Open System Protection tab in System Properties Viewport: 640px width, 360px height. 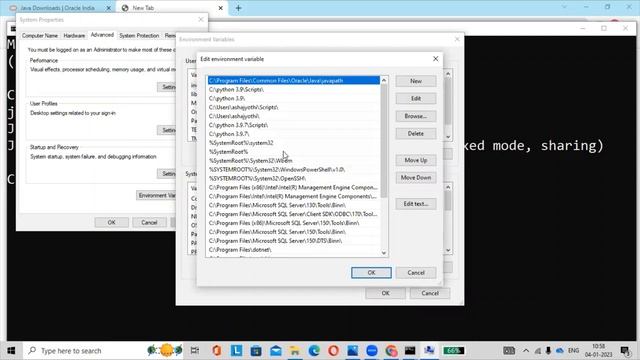pos(139,36)
